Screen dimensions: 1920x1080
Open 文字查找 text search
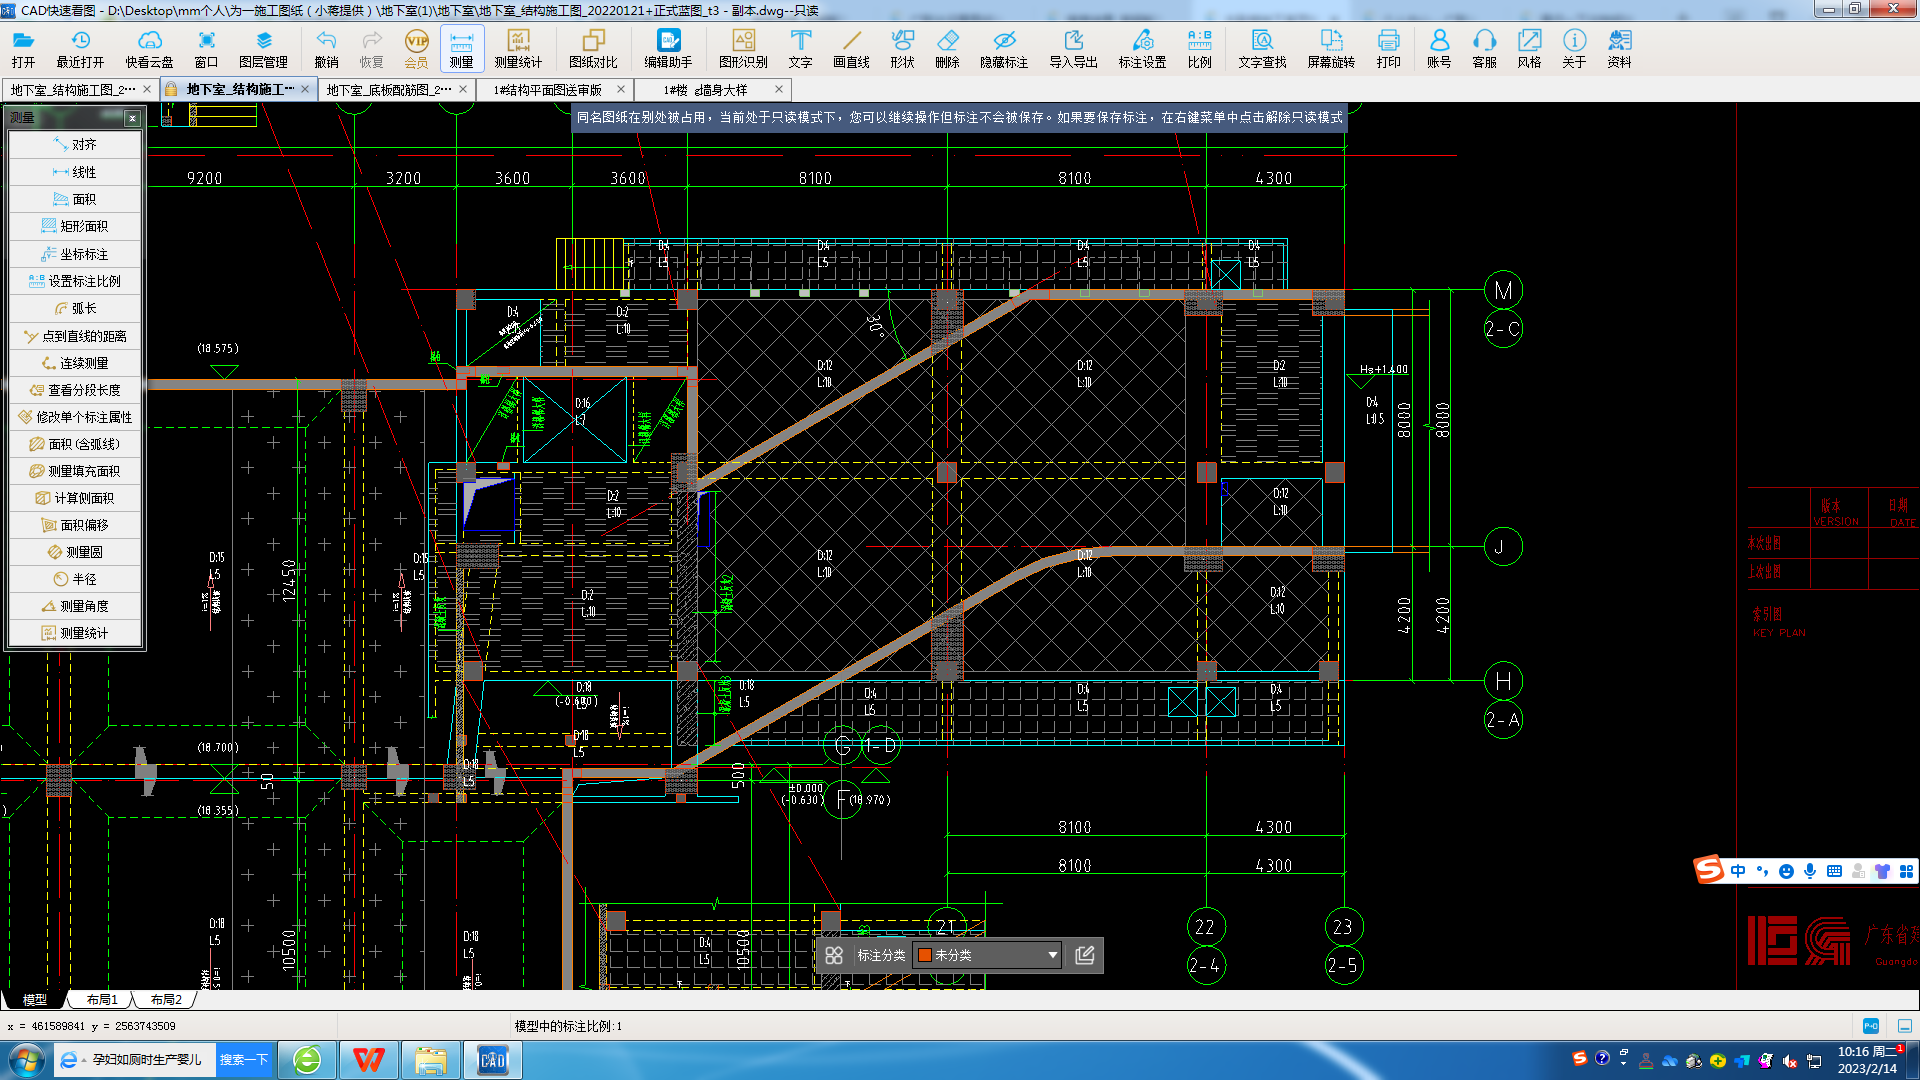[1262, 48]
